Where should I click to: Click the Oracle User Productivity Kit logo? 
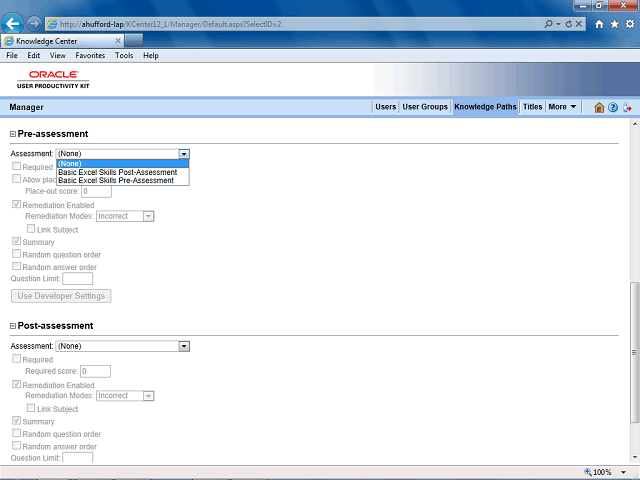tap(53, 79)
